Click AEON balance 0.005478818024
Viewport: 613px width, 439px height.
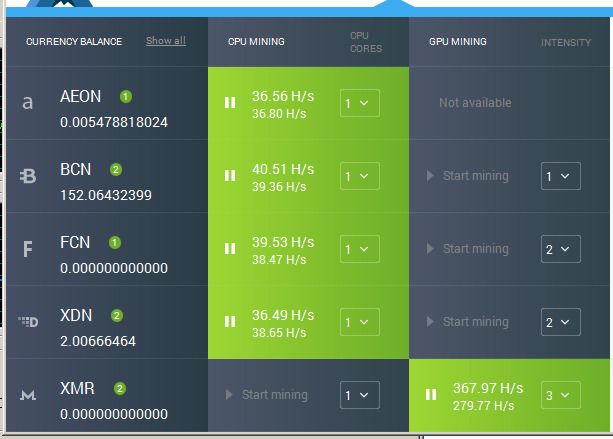click(114, 122)
